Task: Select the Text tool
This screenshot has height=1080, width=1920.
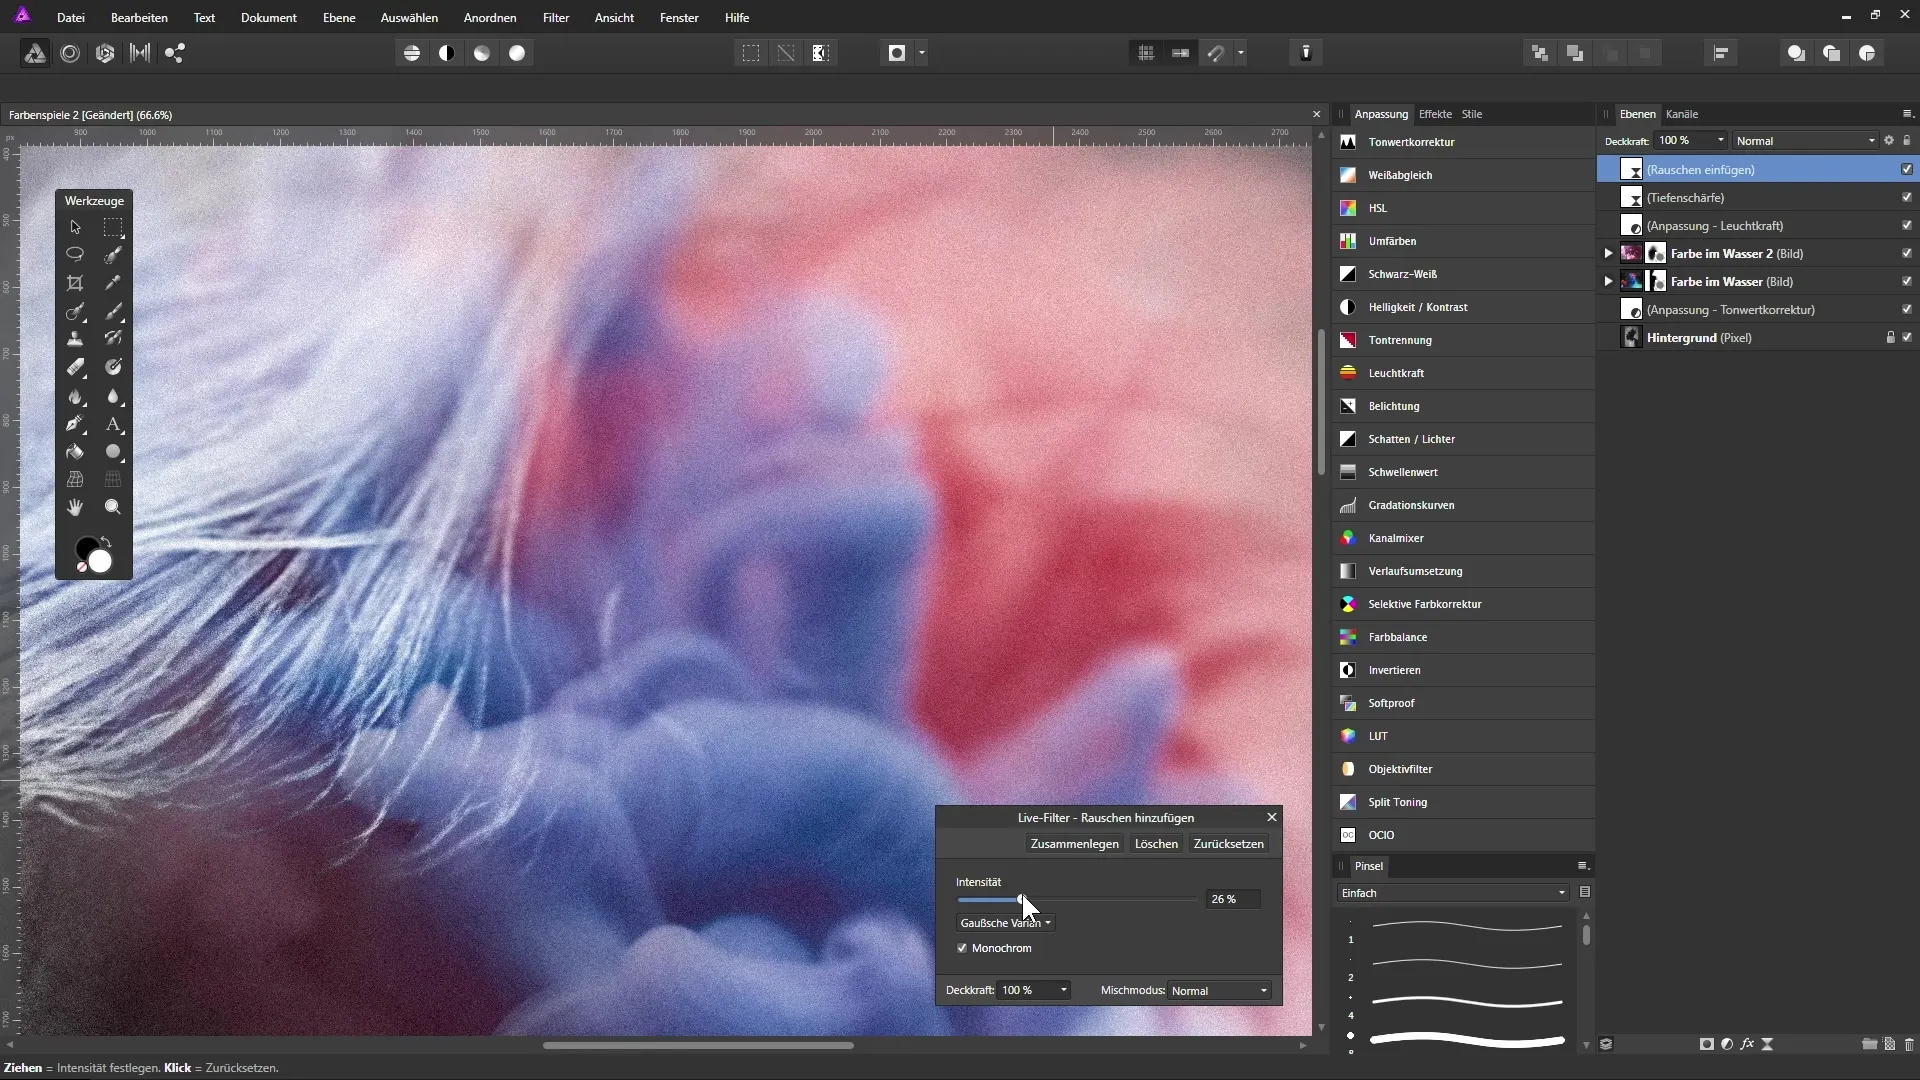Action: tap(113, 424)
